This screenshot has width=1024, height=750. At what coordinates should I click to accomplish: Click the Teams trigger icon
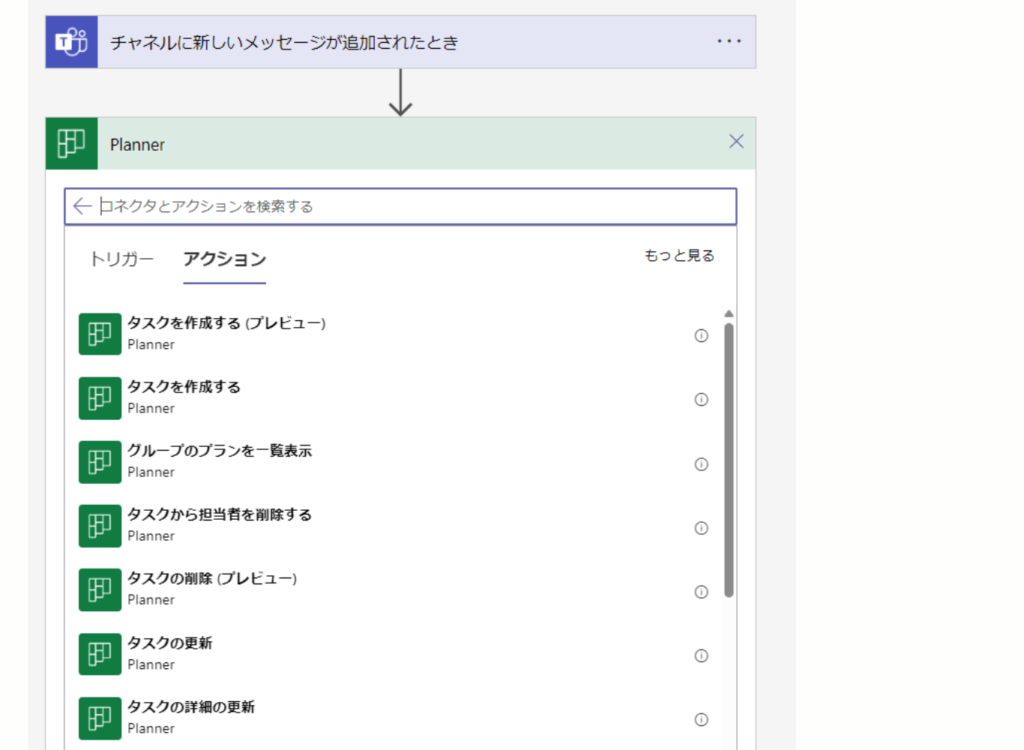coord(71,42)
